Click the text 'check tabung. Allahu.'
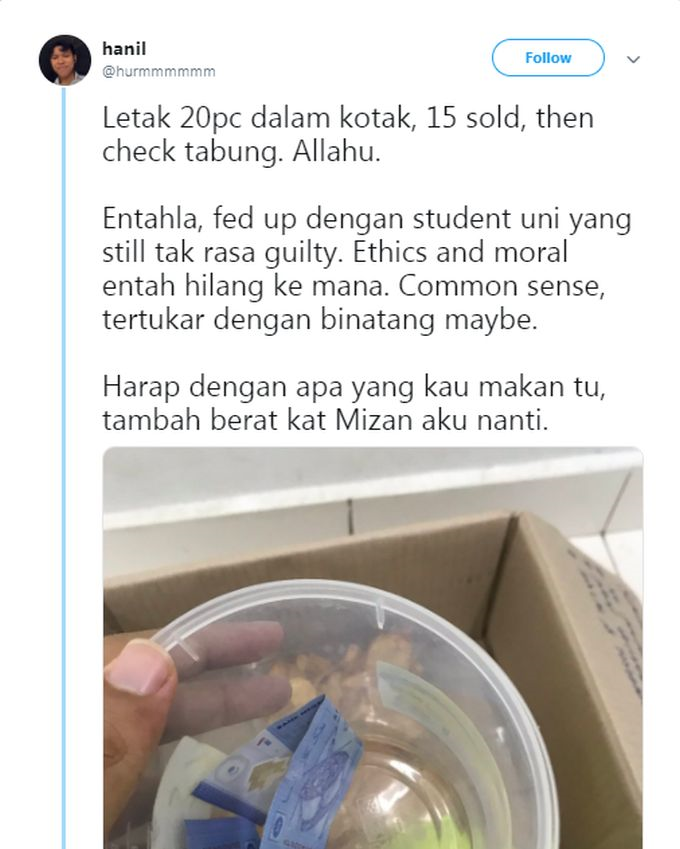The image size is (680, 849). (x=241, y=152)
